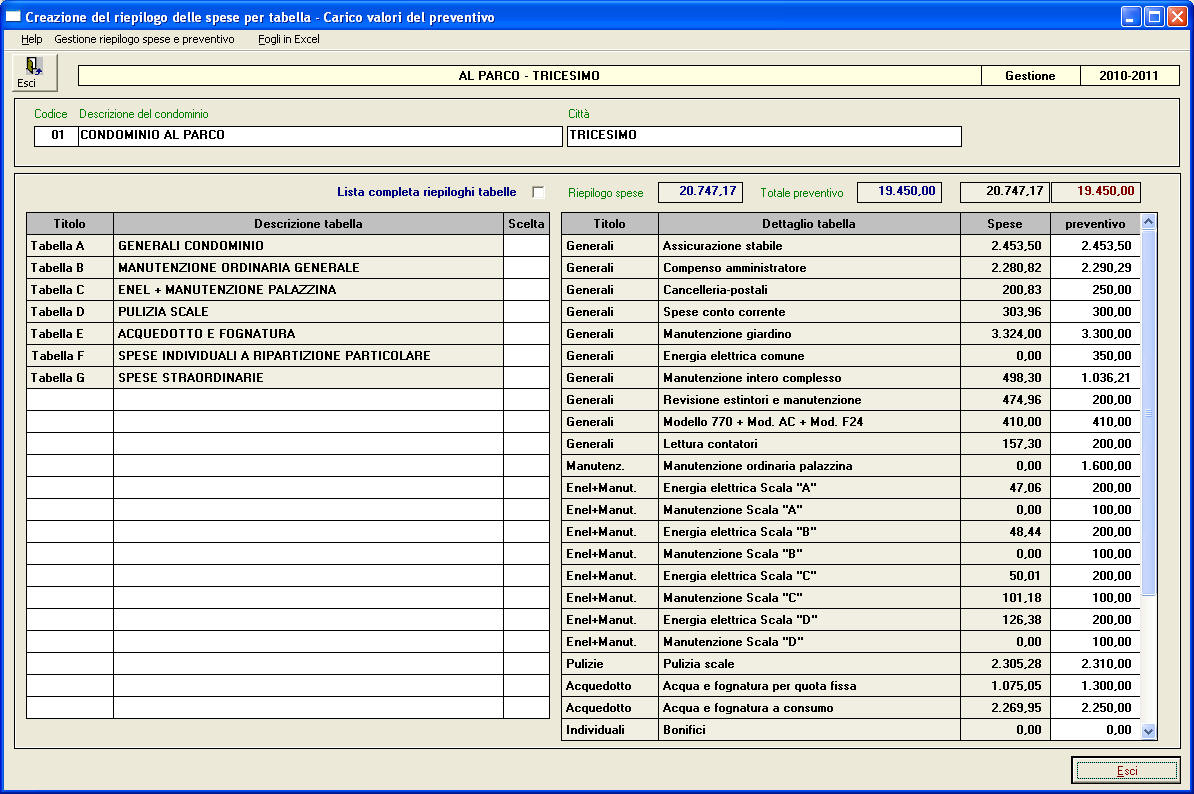Click Acqua e fognatura per quota fissa row

851,686
